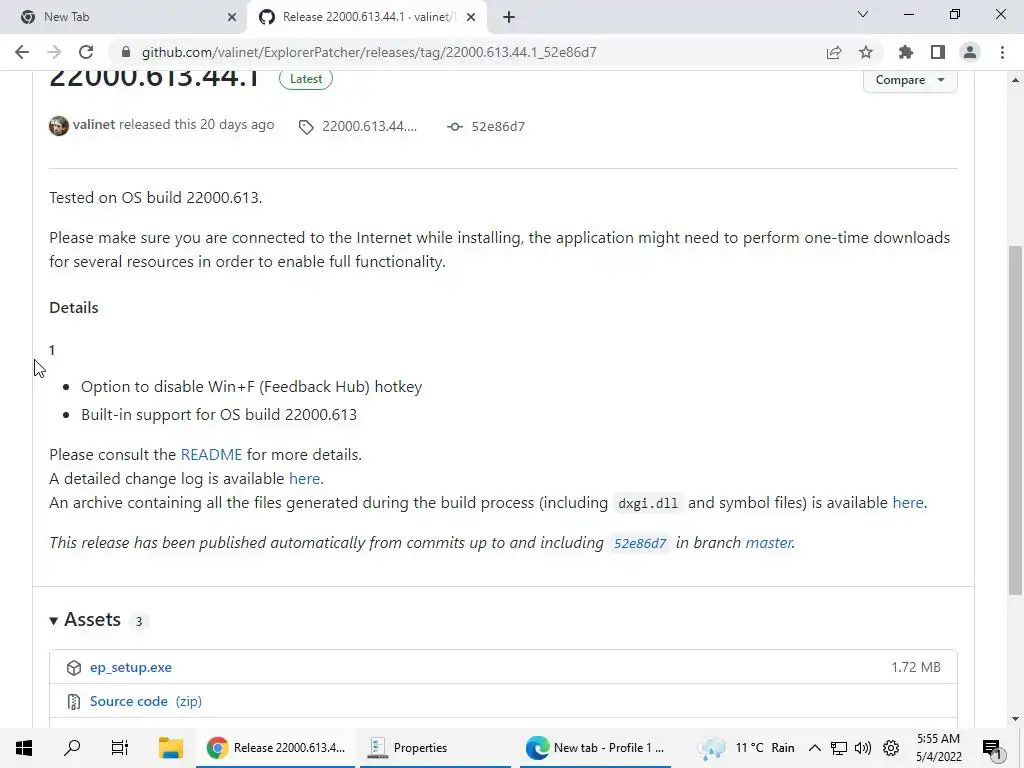
Task: Click settings gear in system tray
Action: [891, 748]
